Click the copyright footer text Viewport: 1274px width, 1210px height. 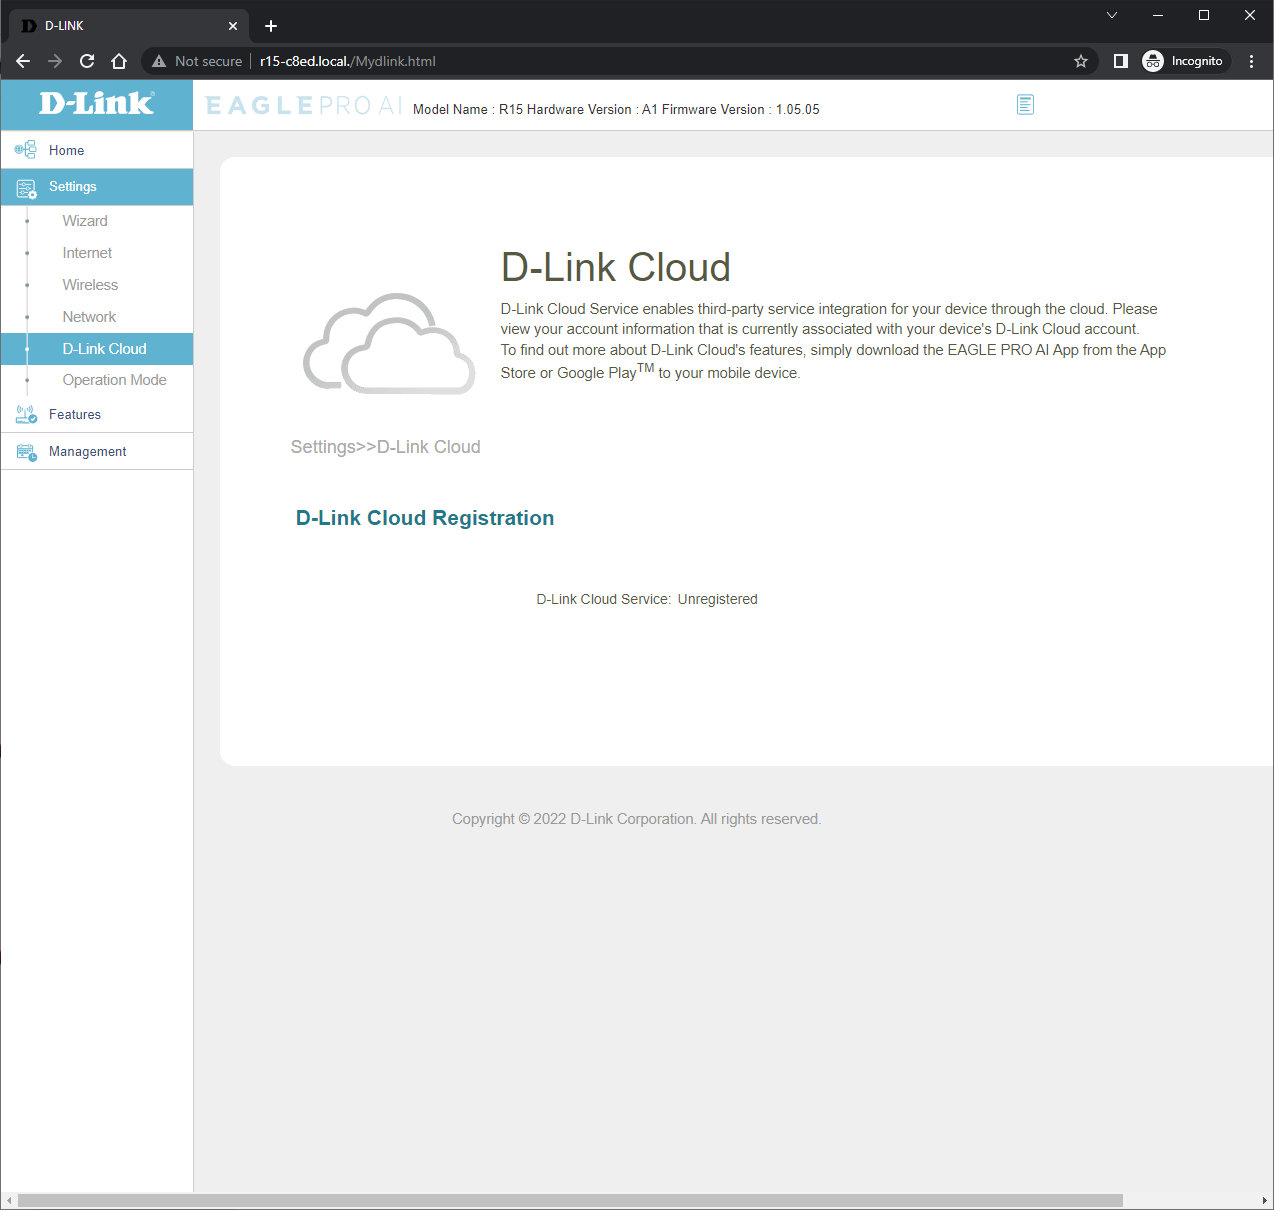pos(636,819)
